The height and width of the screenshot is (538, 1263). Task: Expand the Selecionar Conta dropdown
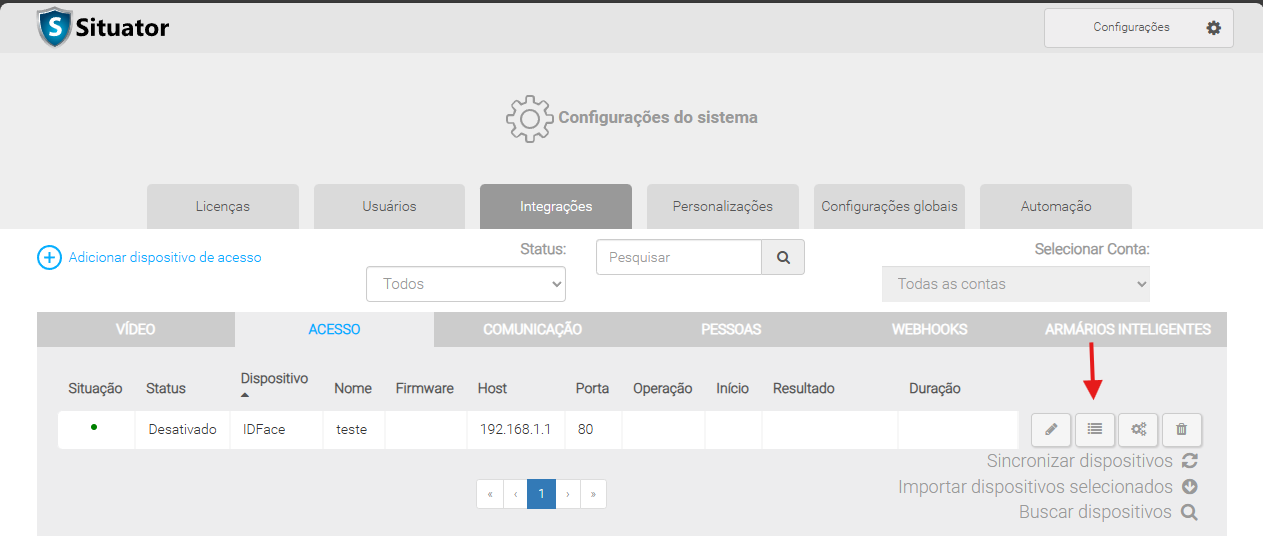(1015, 284)
